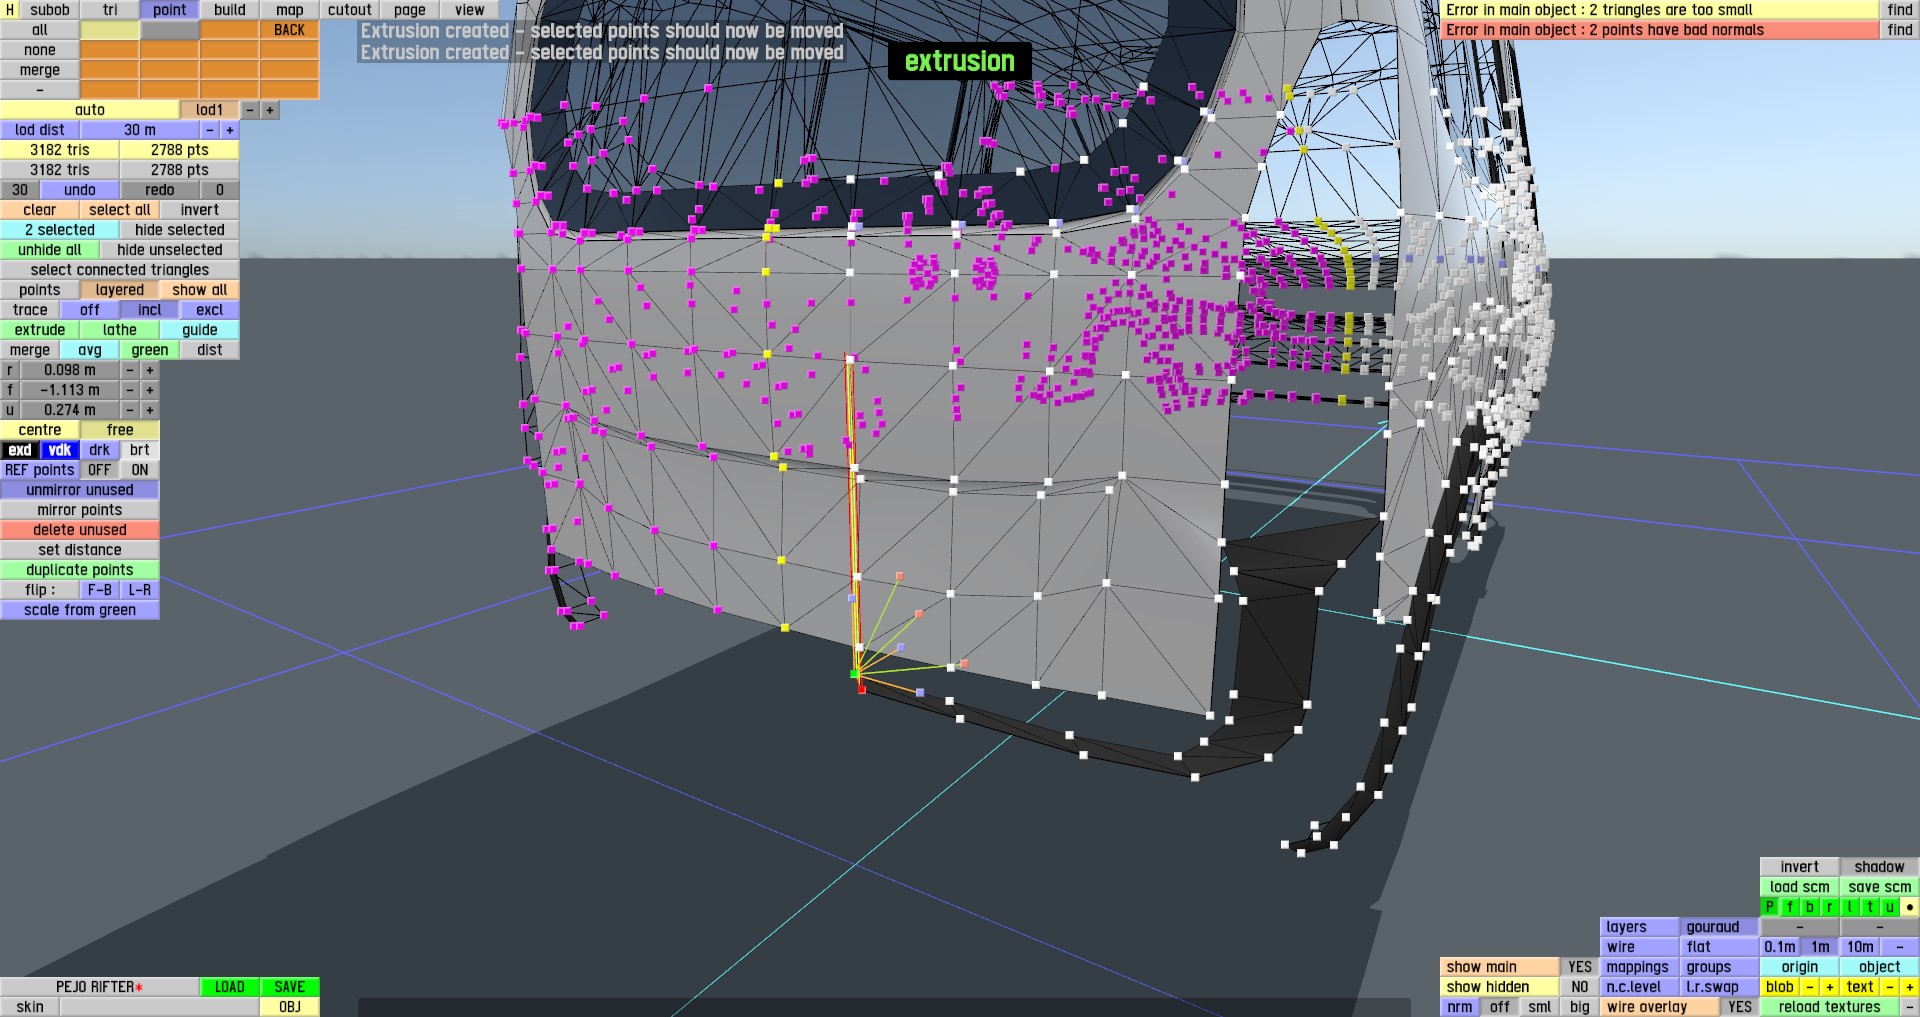The width and height of the screenshot is (1920, 1017).
Task: Click the lathe button
Action: click(120, 330)
